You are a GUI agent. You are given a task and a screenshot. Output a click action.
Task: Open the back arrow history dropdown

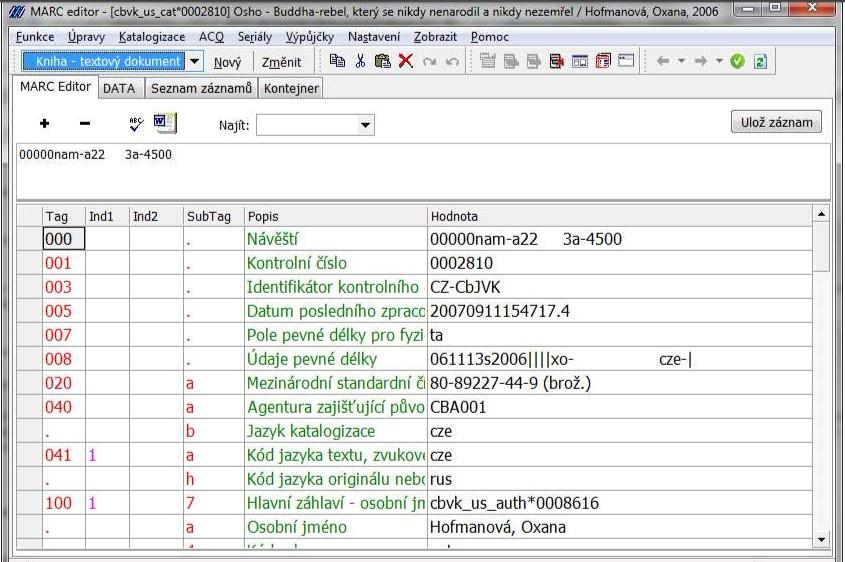click(x=681, y=61)
